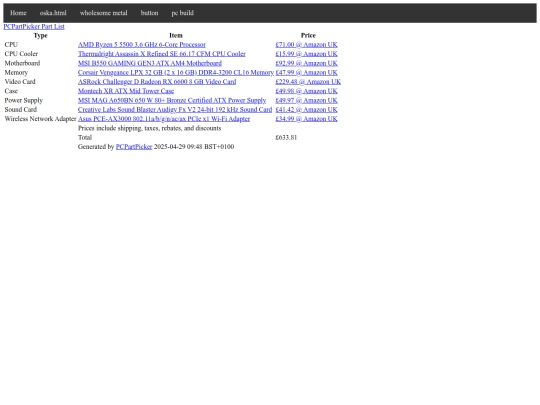
Task: Open the wholesome metal page
Action: (103, 13)
